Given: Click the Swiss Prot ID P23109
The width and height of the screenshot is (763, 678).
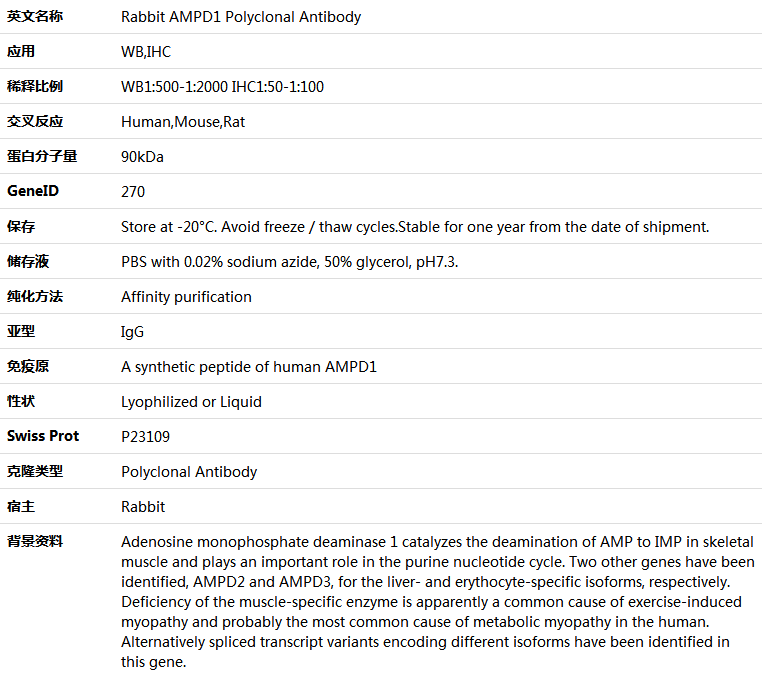Looking at the screenshot, I should tap(145, 438).
